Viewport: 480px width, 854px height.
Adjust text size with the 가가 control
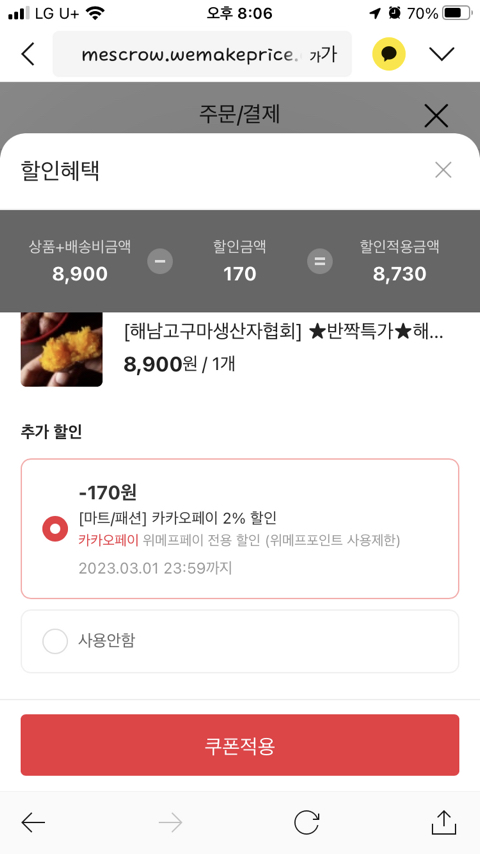pos(323,54)
